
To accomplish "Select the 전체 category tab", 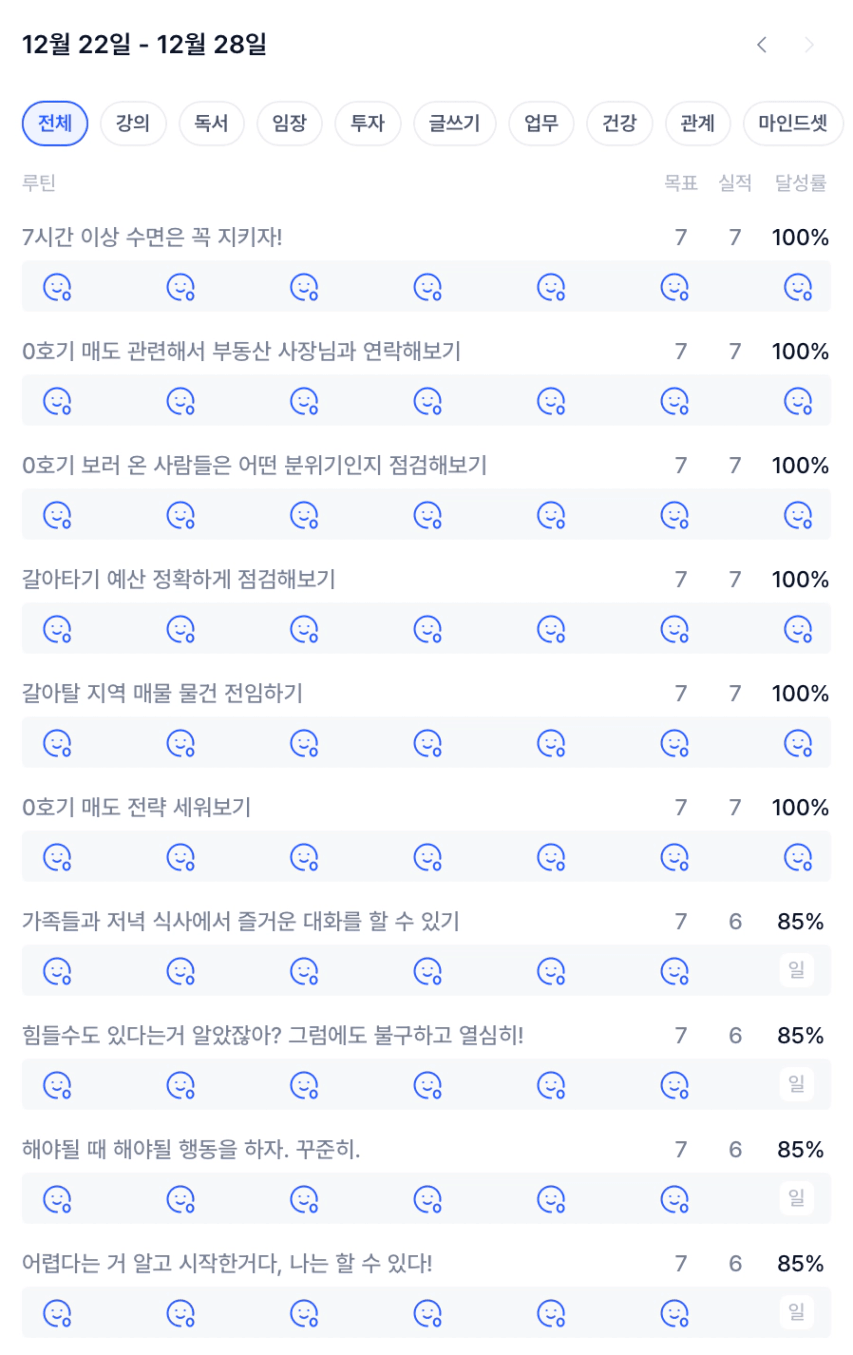I will [x=55, y=124].
